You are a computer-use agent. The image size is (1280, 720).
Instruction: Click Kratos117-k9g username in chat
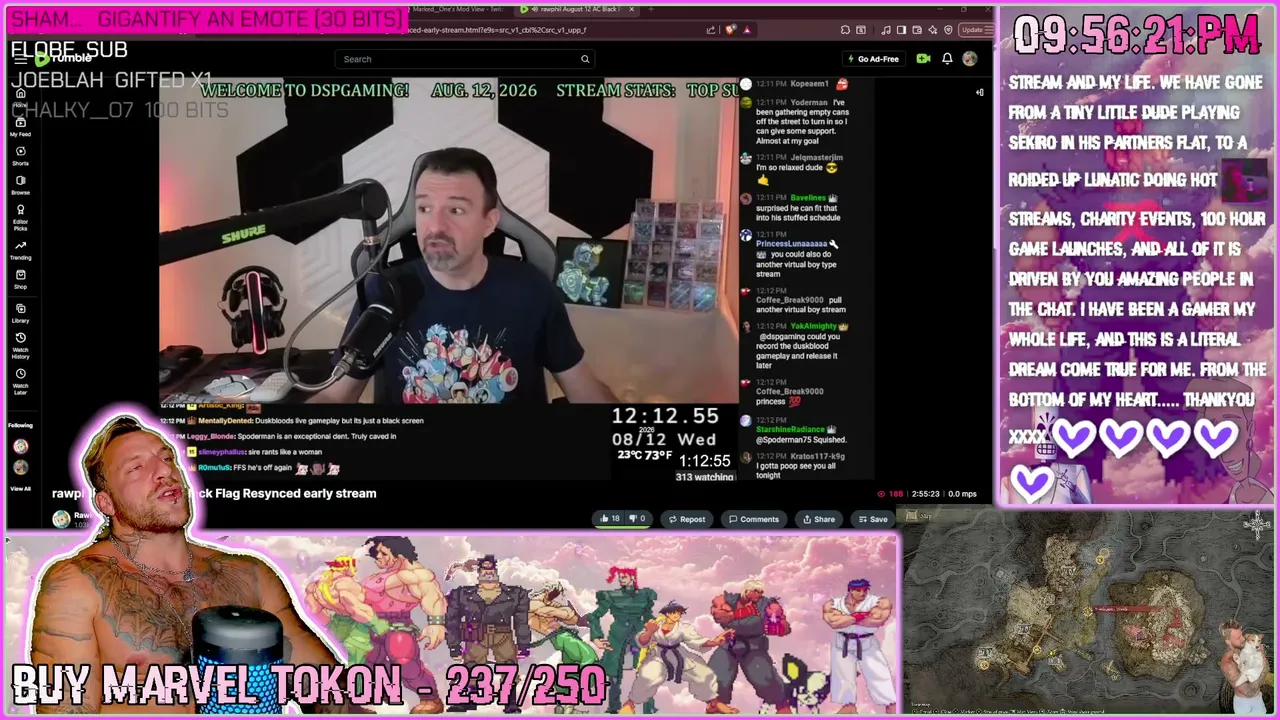(816, 456)
